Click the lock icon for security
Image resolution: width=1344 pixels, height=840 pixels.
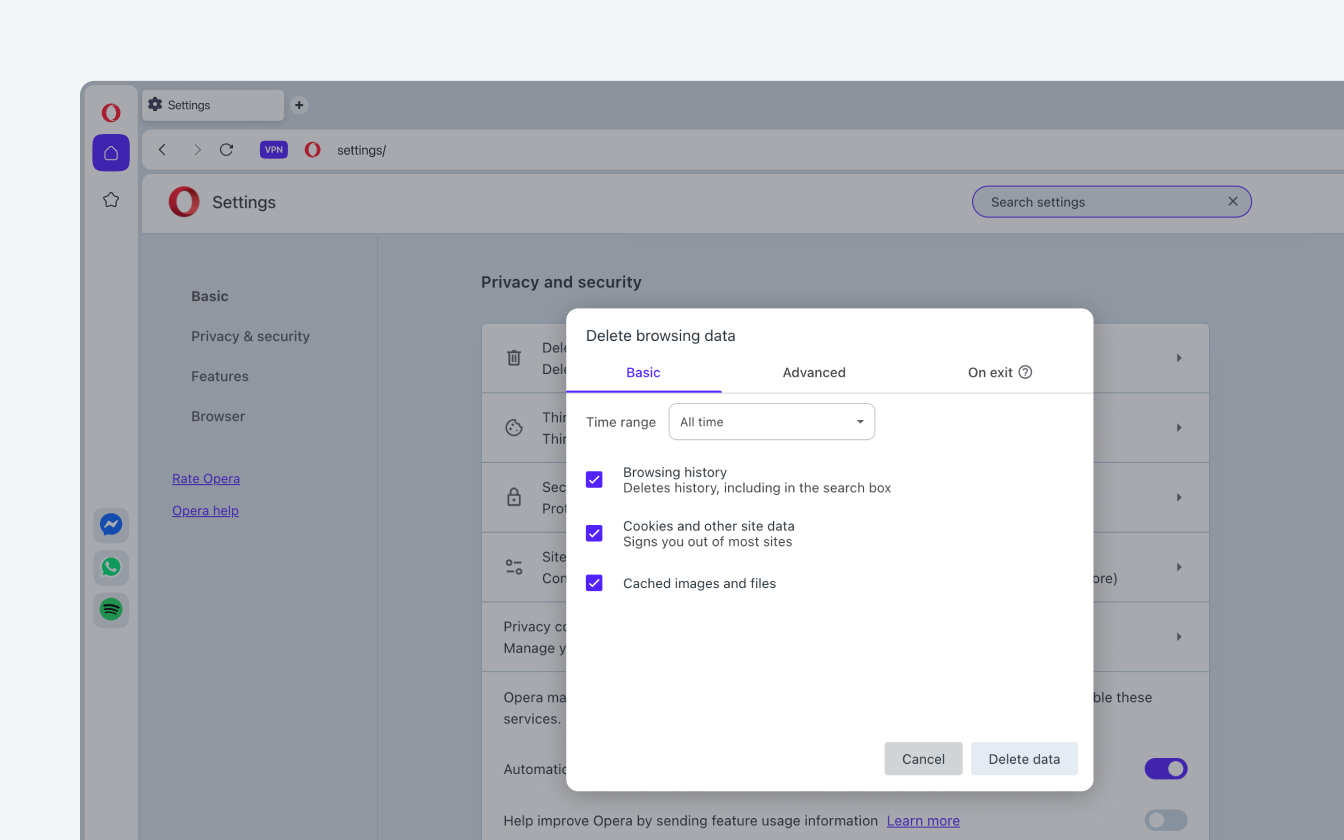(x=514, y=497)
